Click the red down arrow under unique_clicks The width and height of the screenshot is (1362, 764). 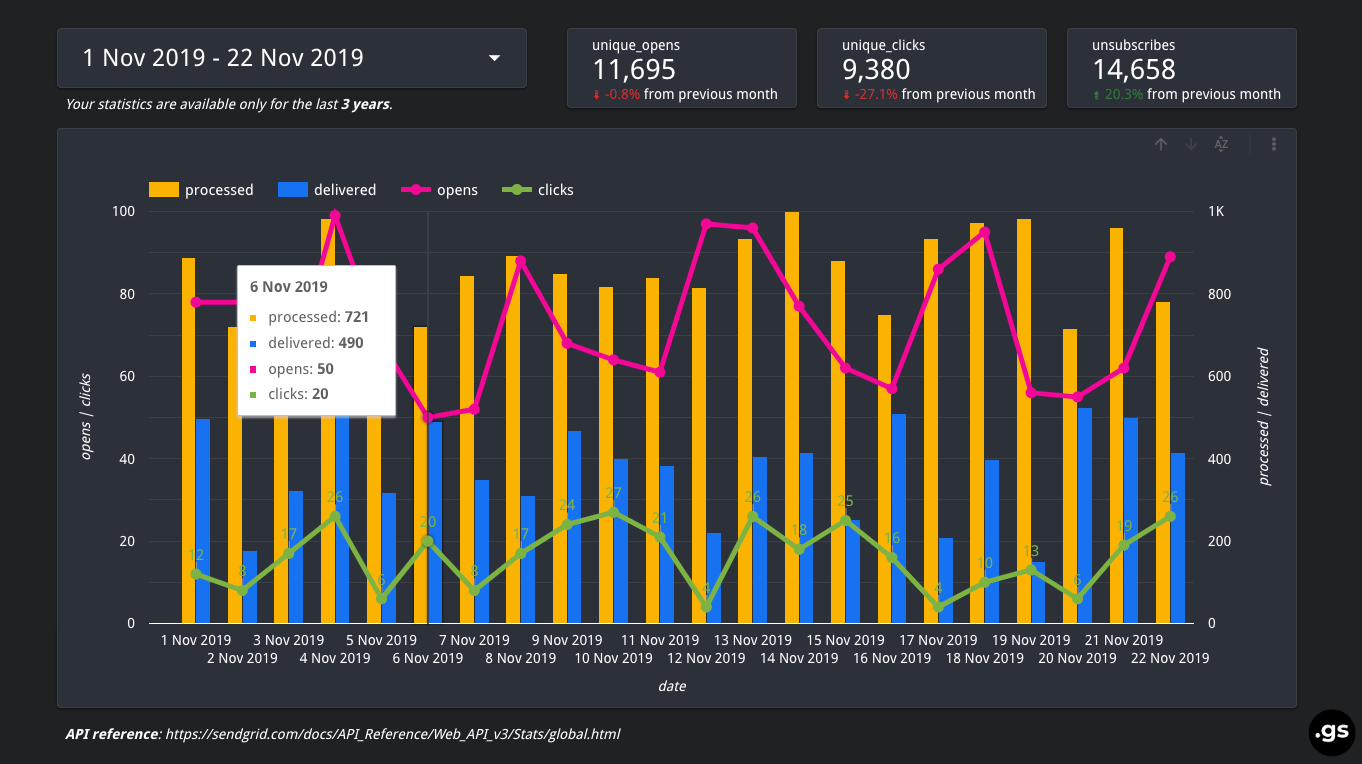[847, 95]
